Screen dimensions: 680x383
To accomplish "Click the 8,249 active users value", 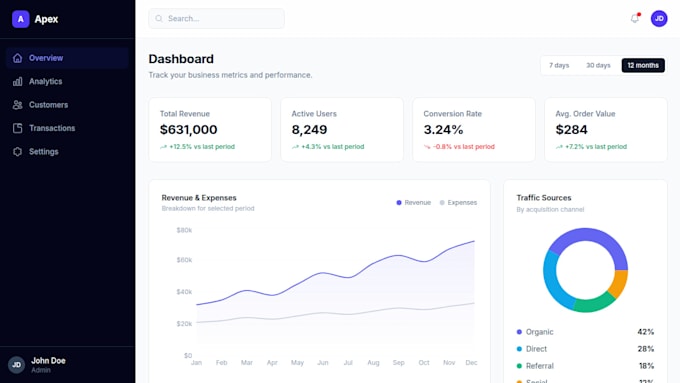I will (x=309, y=130).
